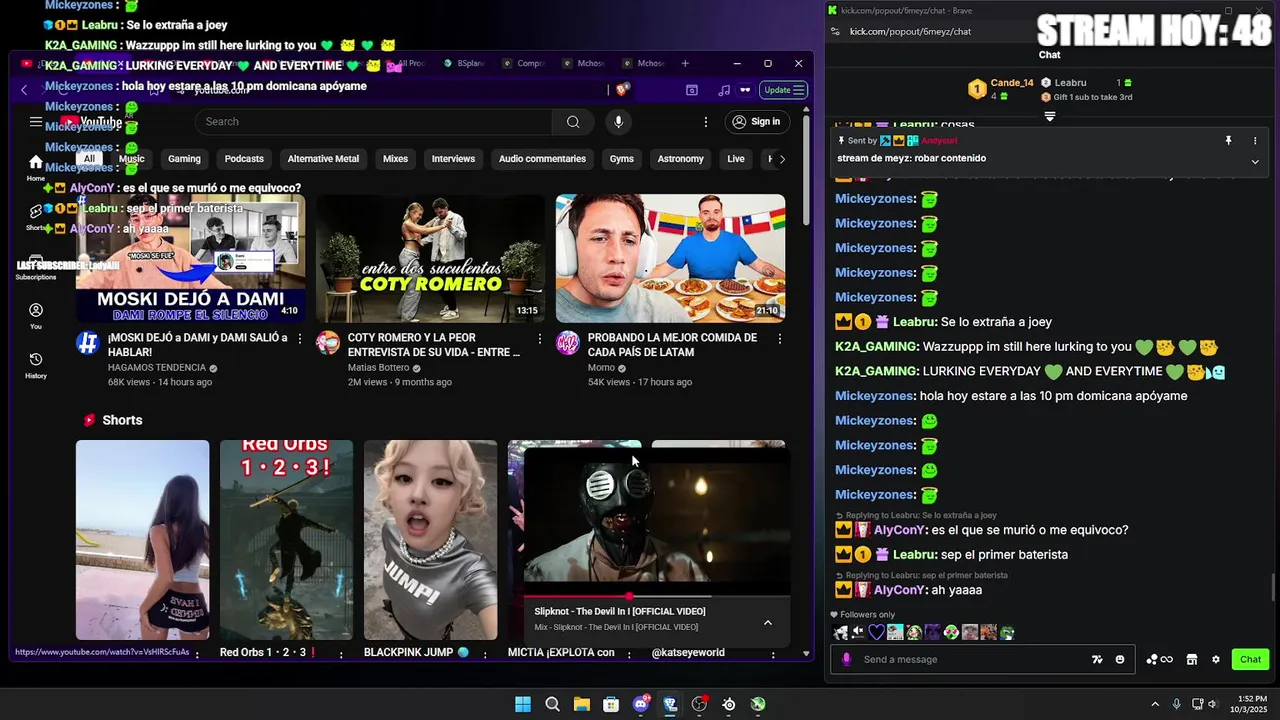The image size is (1280, 720).
Task: Open the LATAM food video thumbnail
Action: click(x=670, y=258)
